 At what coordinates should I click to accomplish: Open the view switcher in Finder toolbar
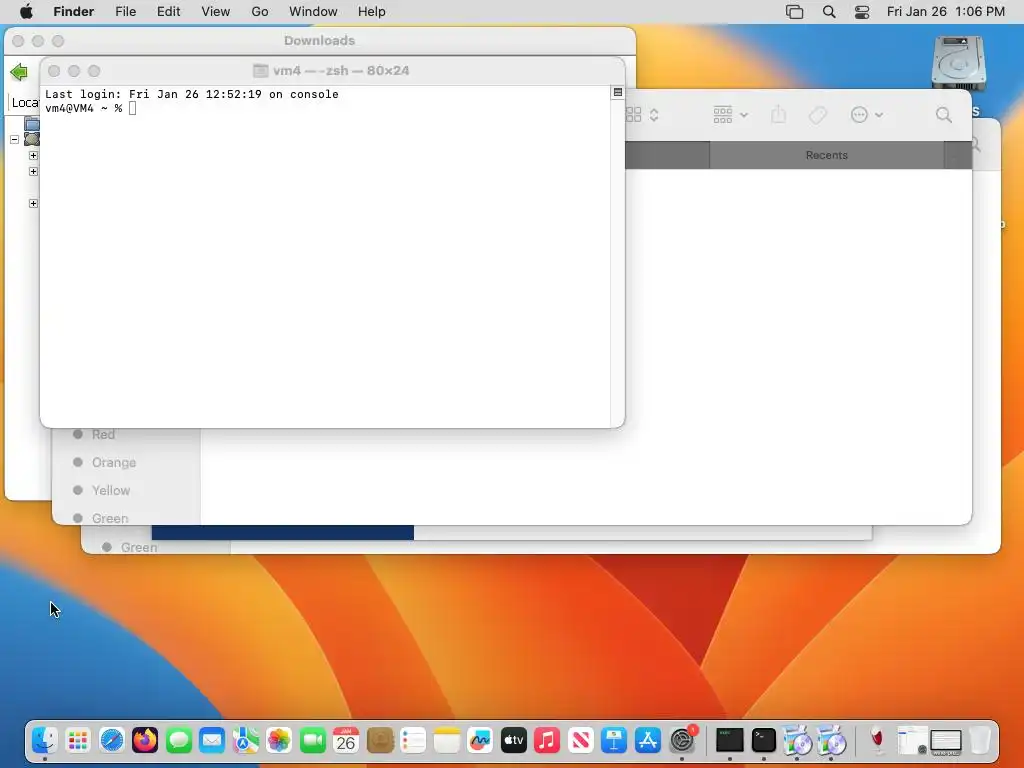(x=643, y=115)
